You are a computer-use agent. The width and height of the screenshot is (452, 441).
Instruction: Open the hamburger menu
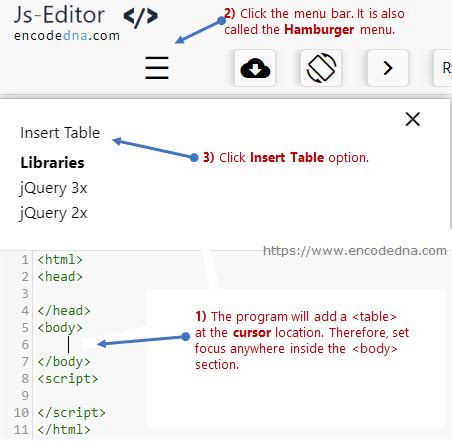(157, 68)
